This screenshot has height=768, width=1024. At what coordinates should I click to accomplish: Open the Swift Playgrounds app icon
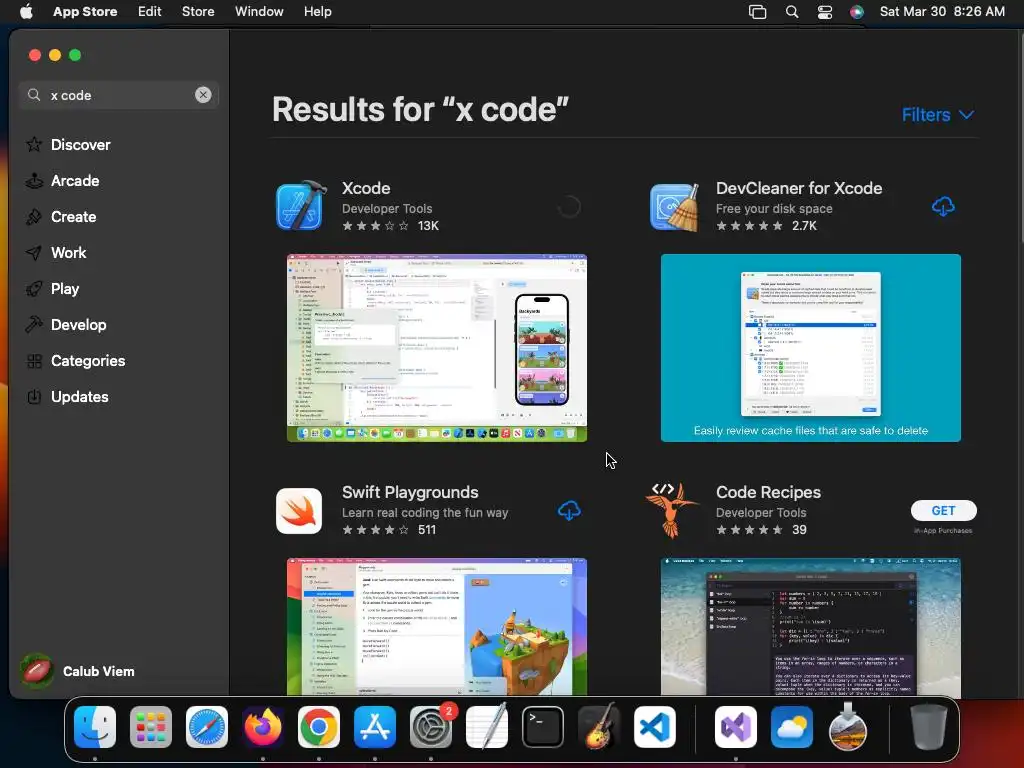pos(299,511)
